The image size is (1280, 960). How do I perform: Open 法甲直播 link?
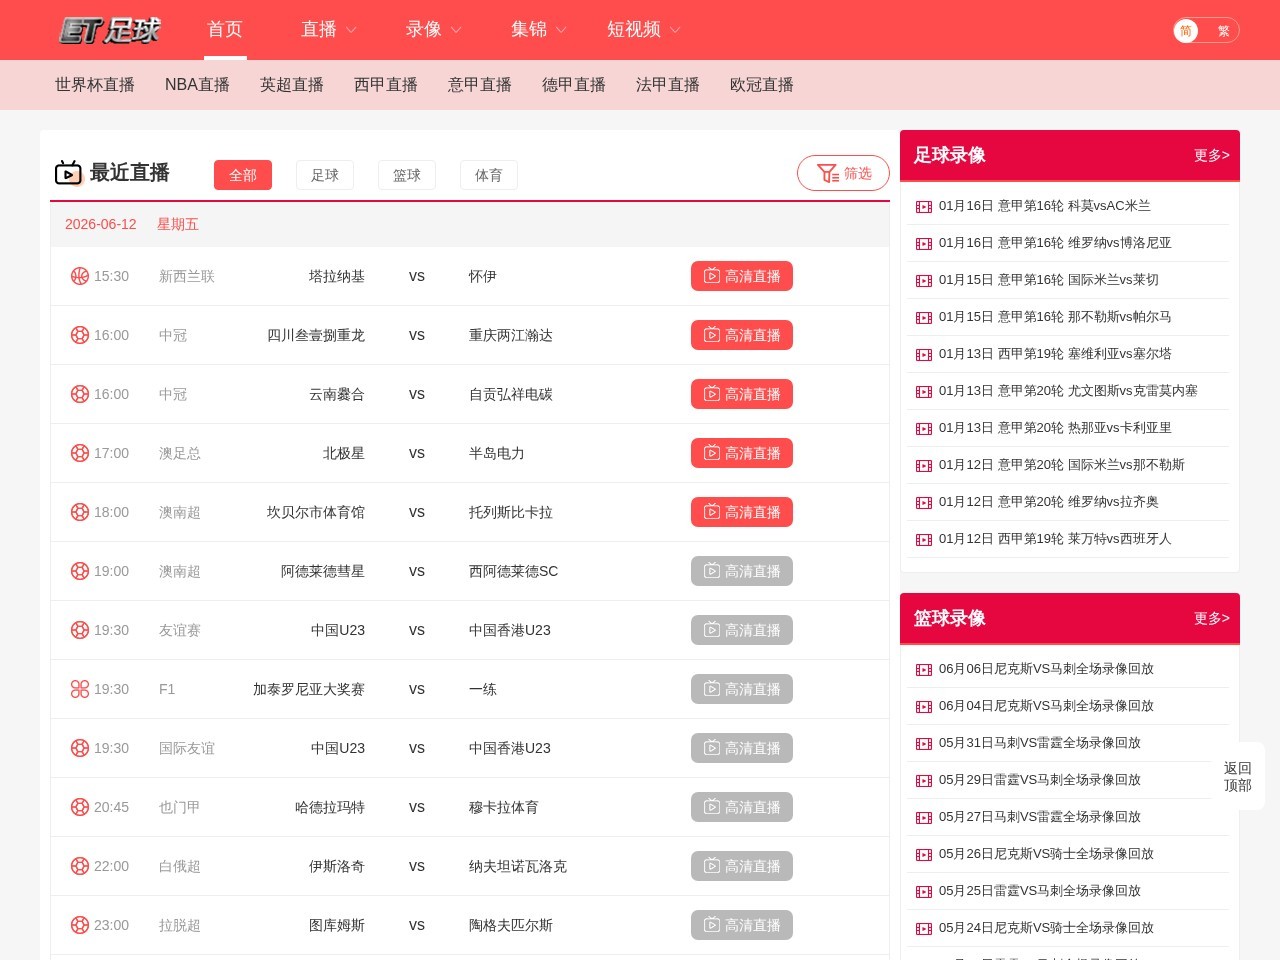click(x=668, y=85)
